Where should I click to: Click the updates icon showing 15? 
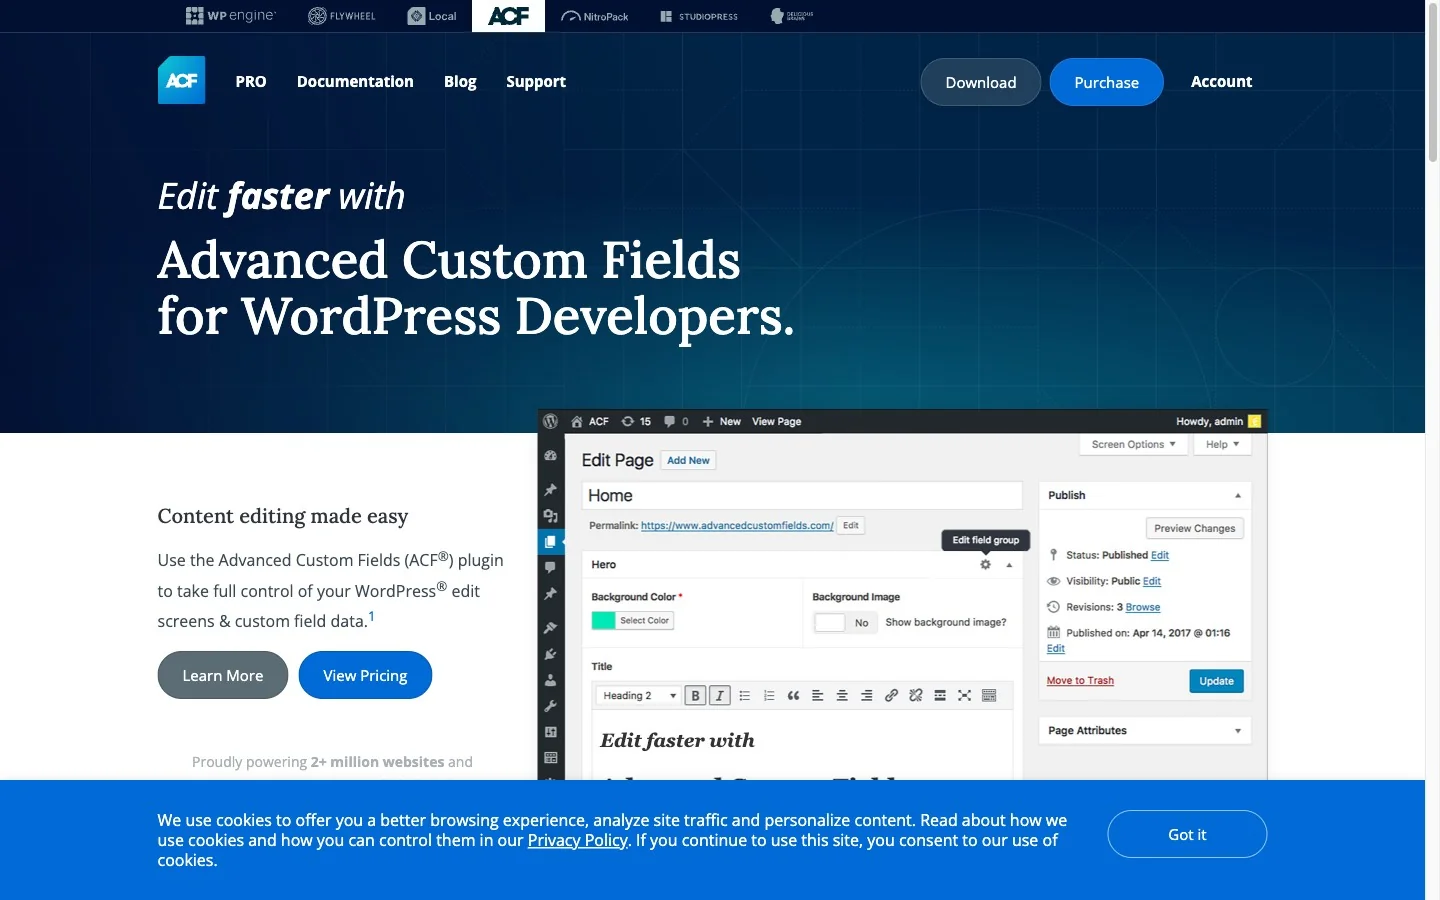point(636,421)
